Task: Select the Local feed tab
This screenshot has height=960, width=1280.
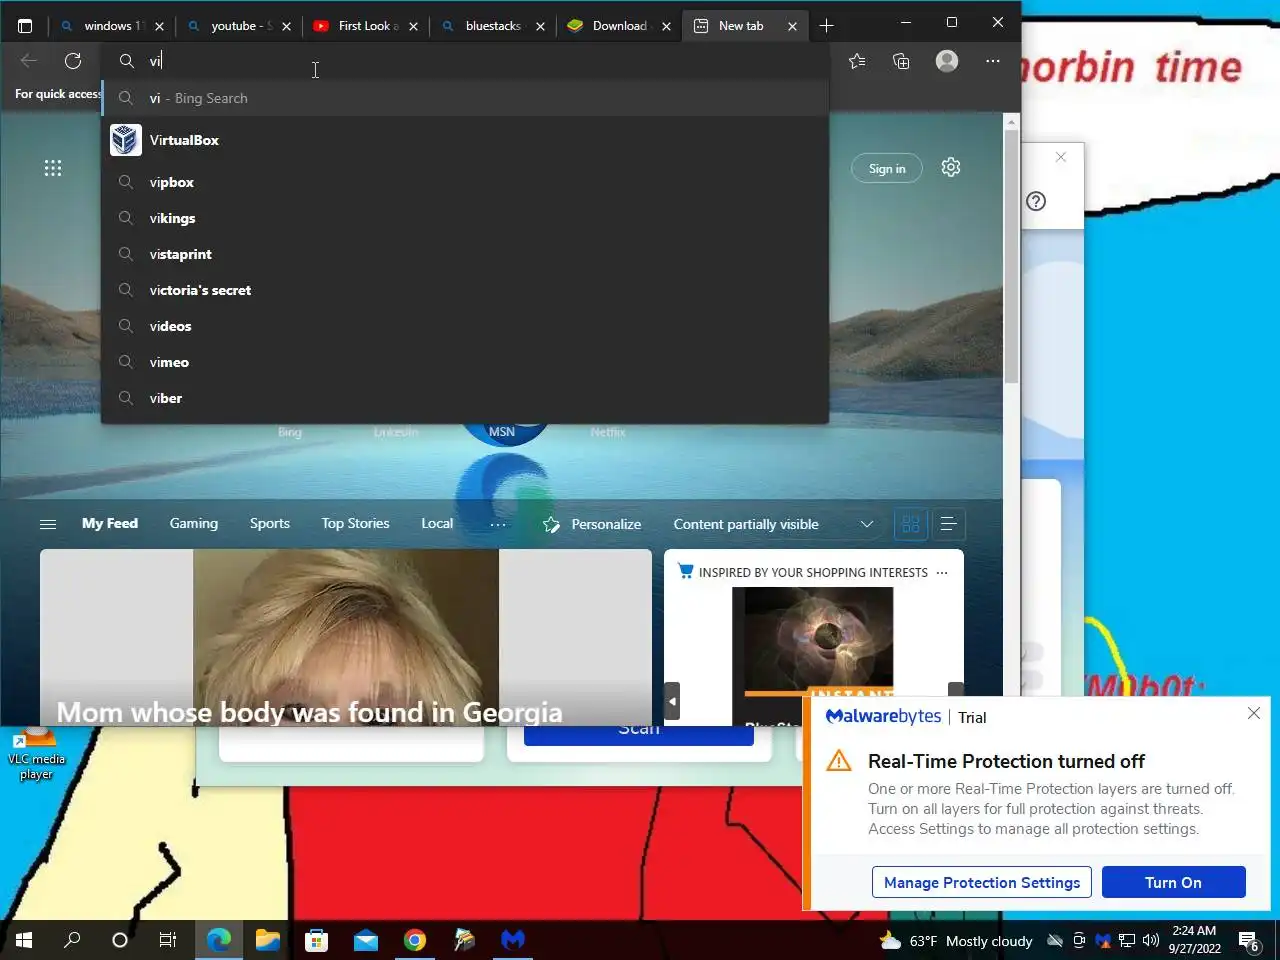Action: [x=437, y=523]
